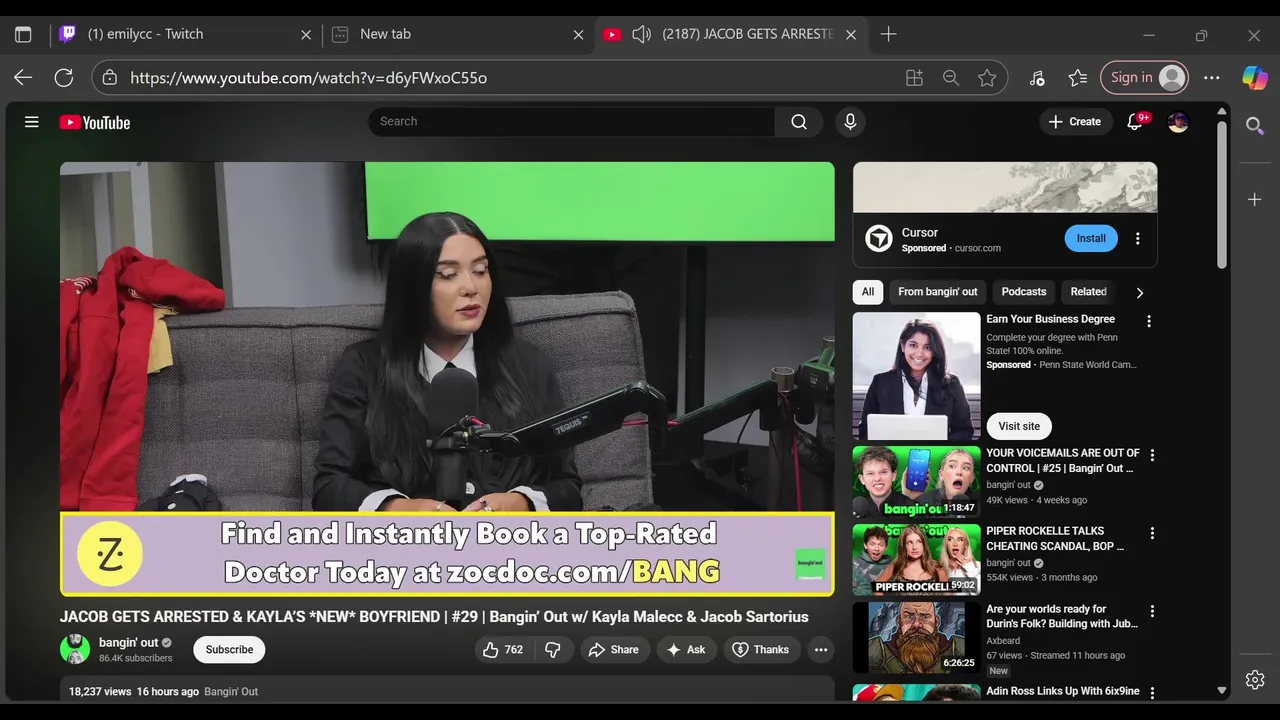Open PIPER ROCKELLE TALKS thumbnail
Screen dimensions: 1280x720
[x=916, y=559]
